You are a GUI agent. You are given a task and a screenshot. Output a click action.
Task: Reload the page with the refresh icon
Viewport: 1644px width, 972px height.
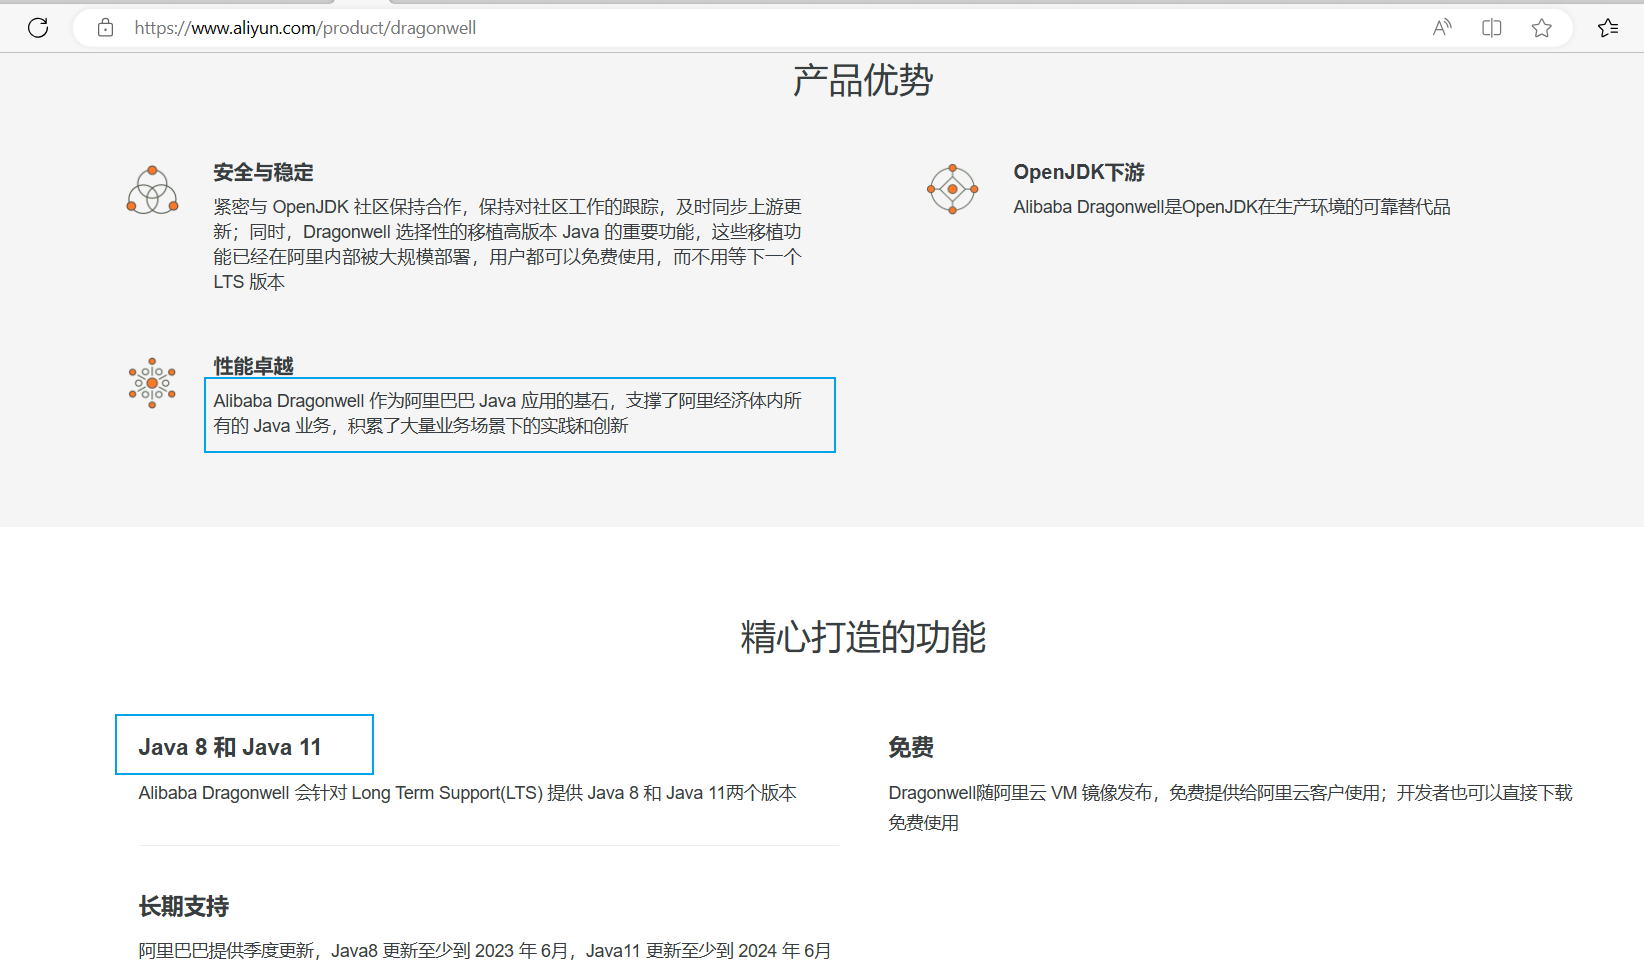point(38,28)
